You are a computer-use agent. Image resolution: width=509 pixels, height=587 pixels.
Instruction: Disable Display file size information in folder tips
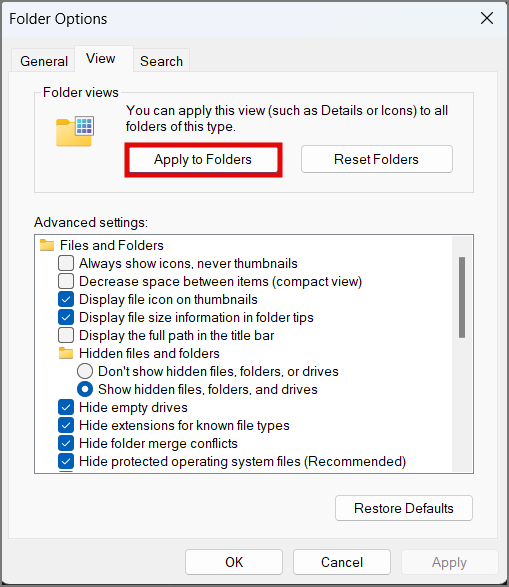pos(66,317)
